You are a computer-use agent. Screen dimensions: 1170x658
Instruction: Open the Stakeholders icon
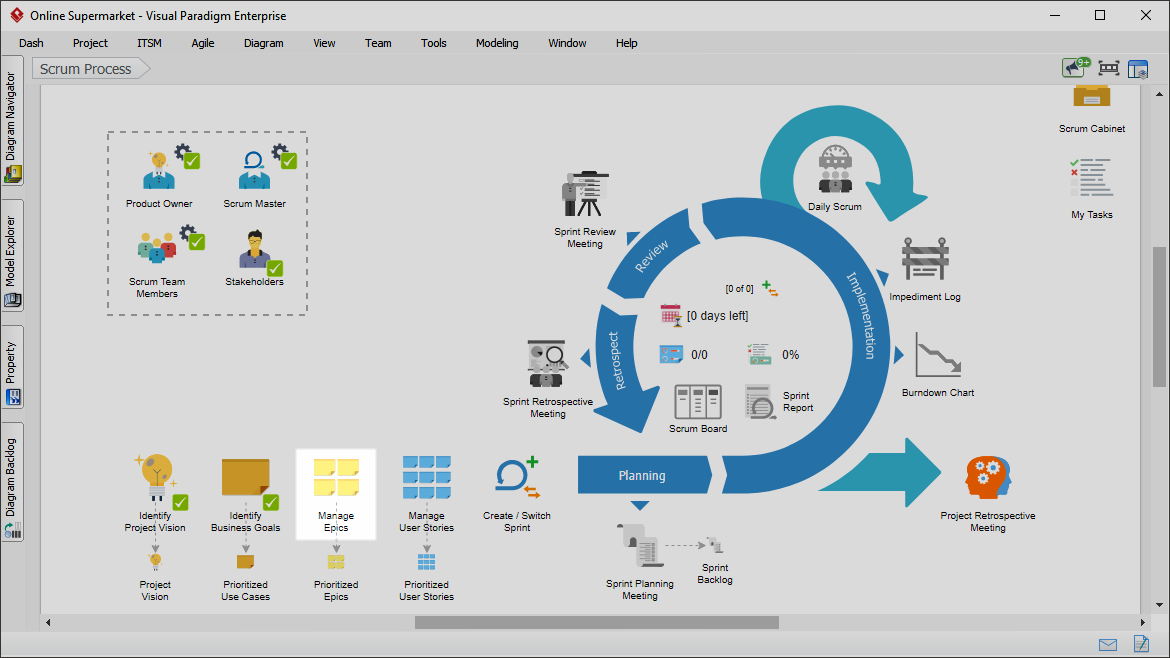tap(254, 248)
